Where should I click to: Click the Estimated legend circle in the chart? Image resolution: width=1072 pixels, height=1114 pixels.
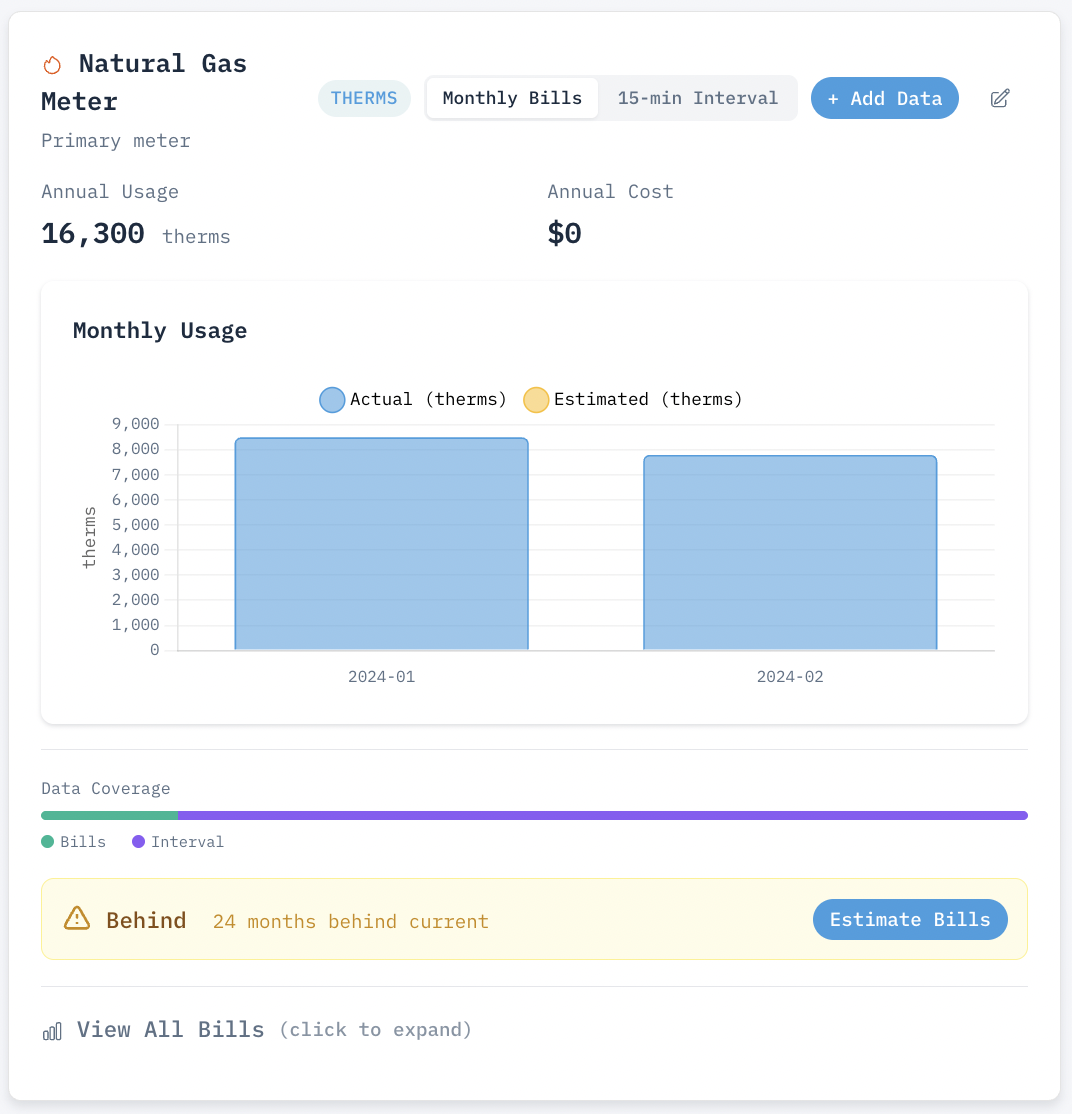pos(535,399)
